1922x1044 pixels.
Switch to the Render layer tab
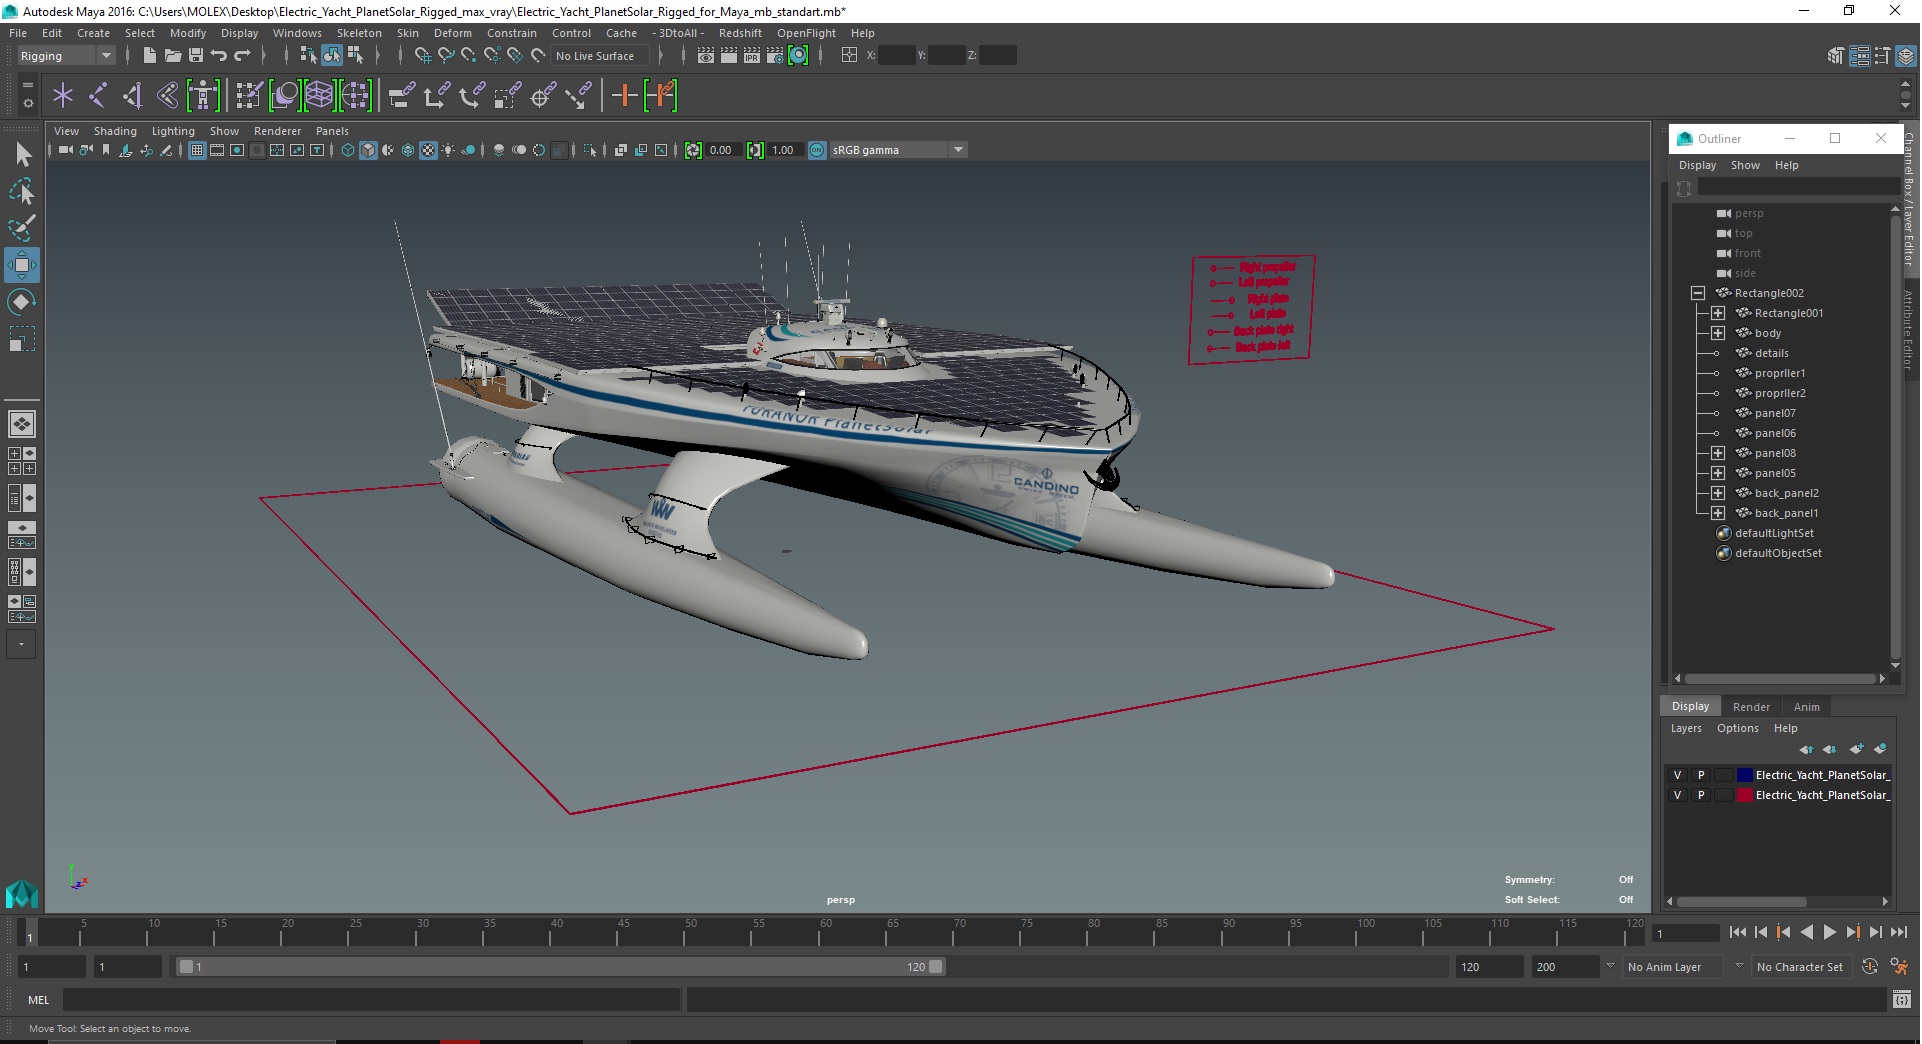coord(1751,707)
